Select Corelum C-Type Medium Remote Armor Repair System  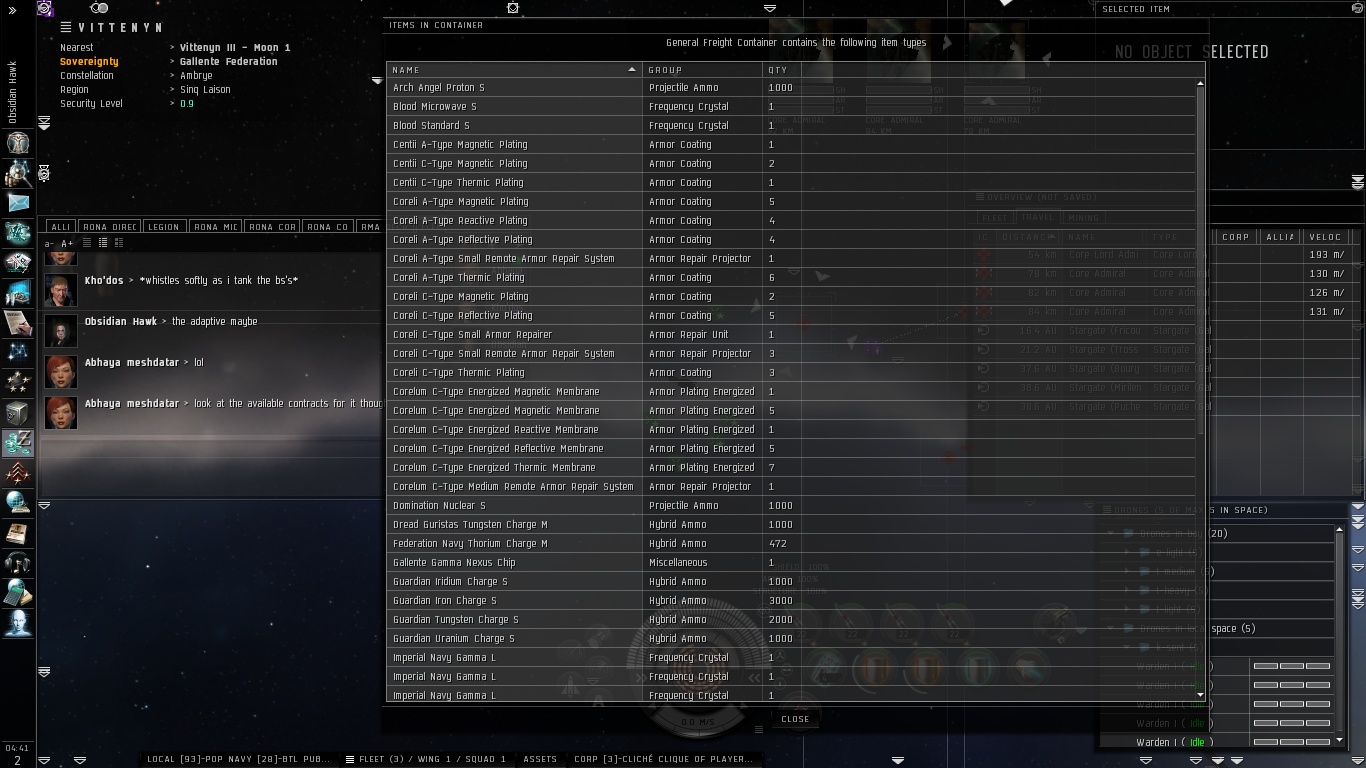point(791,487)
